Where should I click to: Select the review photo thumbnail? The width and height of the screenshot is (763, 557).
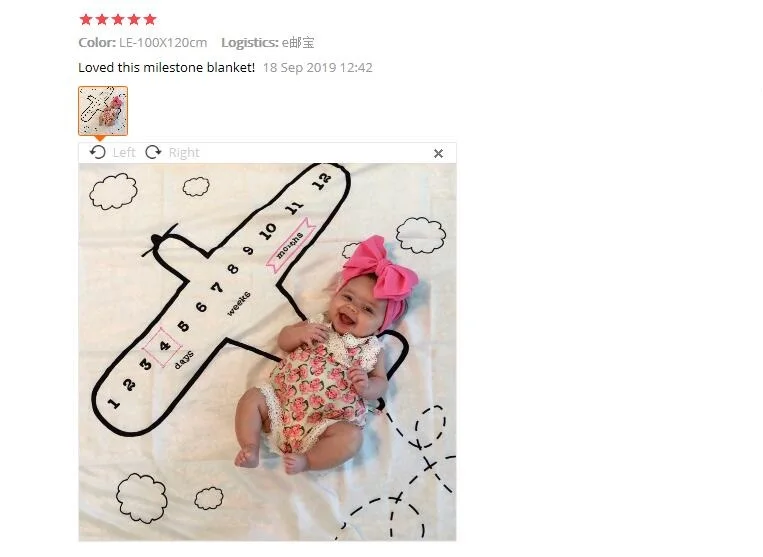(103, 110)
